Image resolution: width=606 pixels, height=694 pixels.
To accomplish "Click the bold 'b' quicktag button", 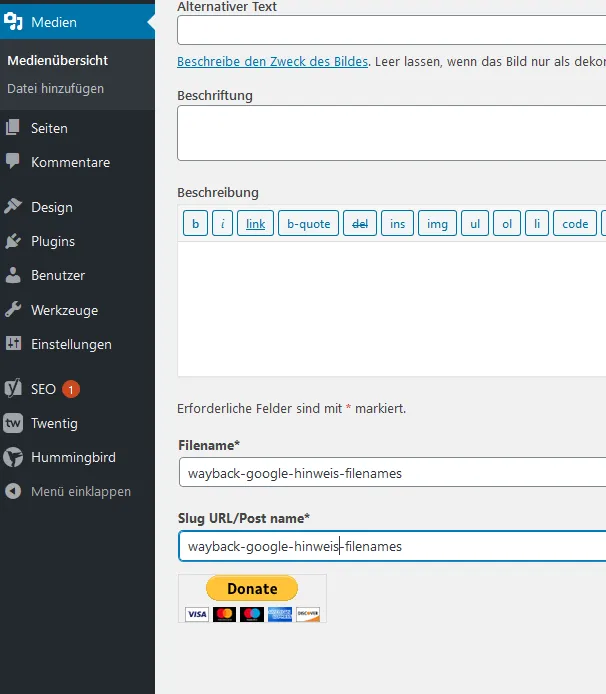I will (195, 223).
